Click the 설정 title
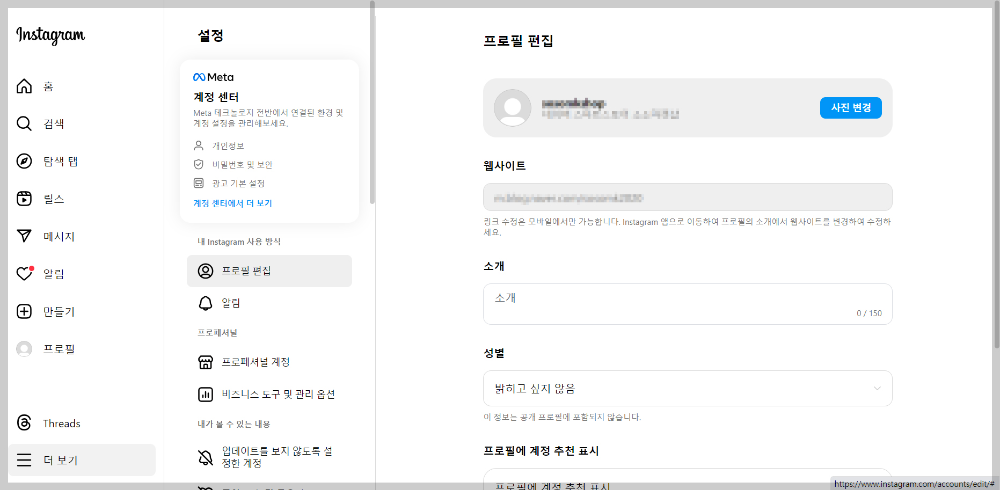This screenshot has height=490, width=1000. tap(210, 36)
